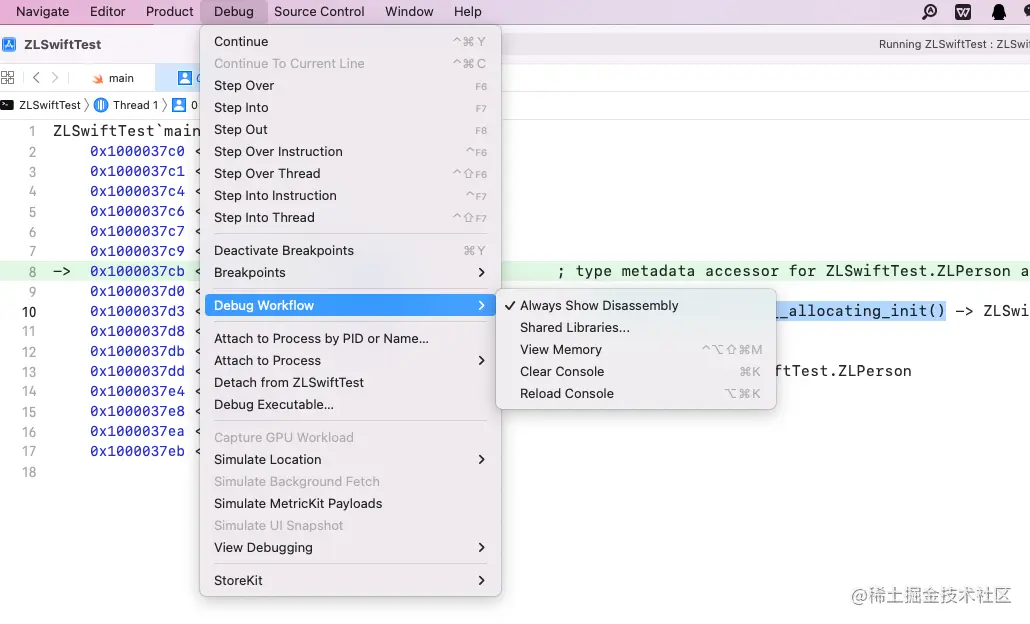Go forward with the right chevron button
The image size is (1030, 624).
click(x=55, y=78)
